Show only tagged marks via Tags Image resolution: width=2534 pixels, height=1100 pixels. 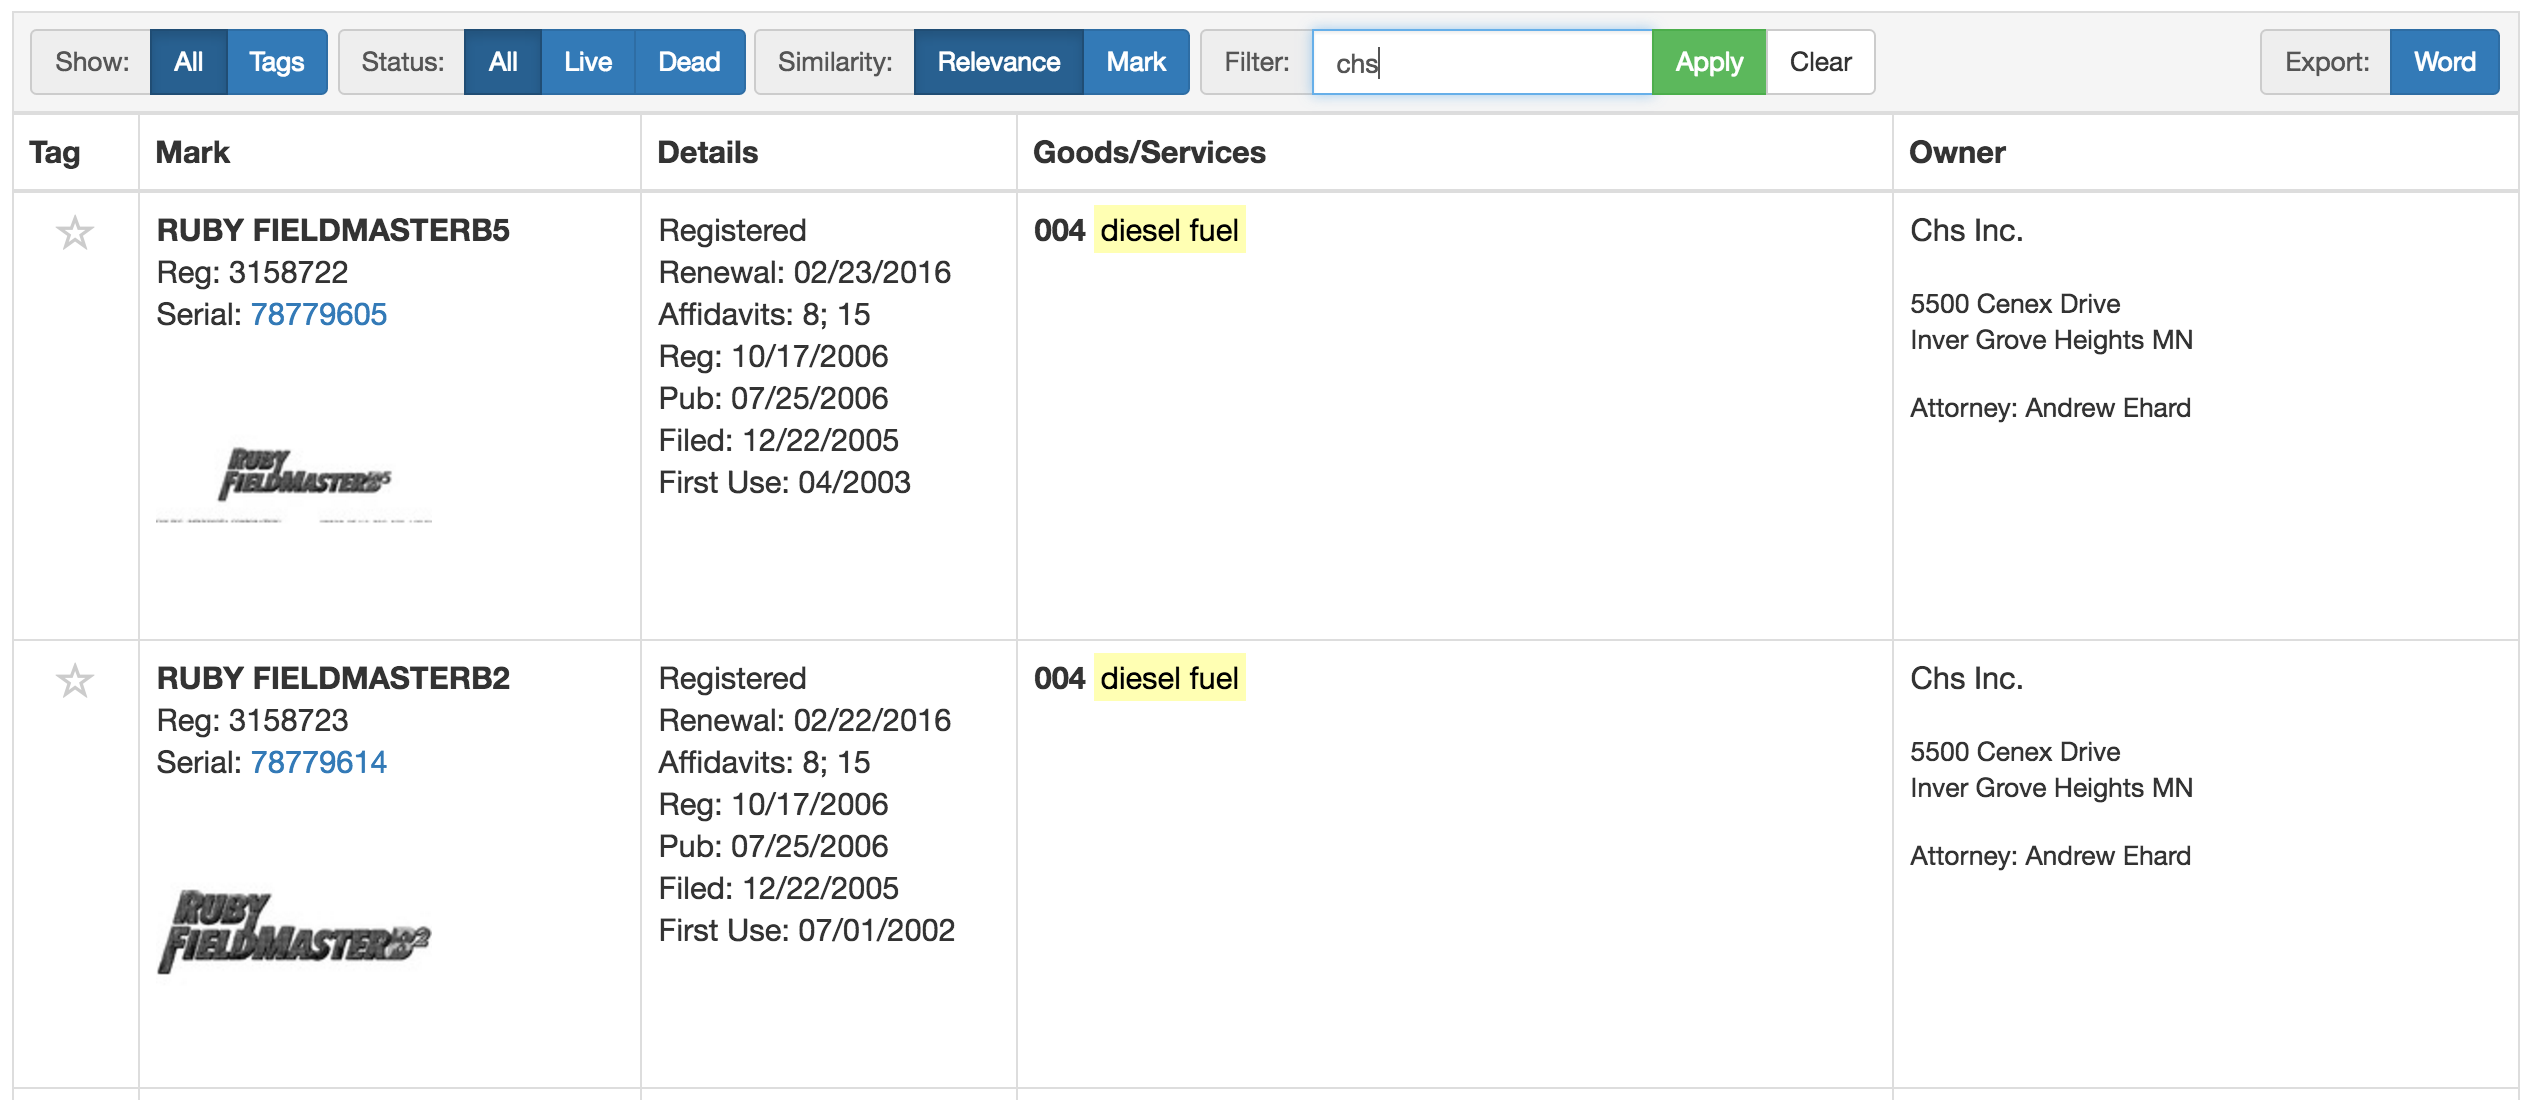tap(276, 62)
